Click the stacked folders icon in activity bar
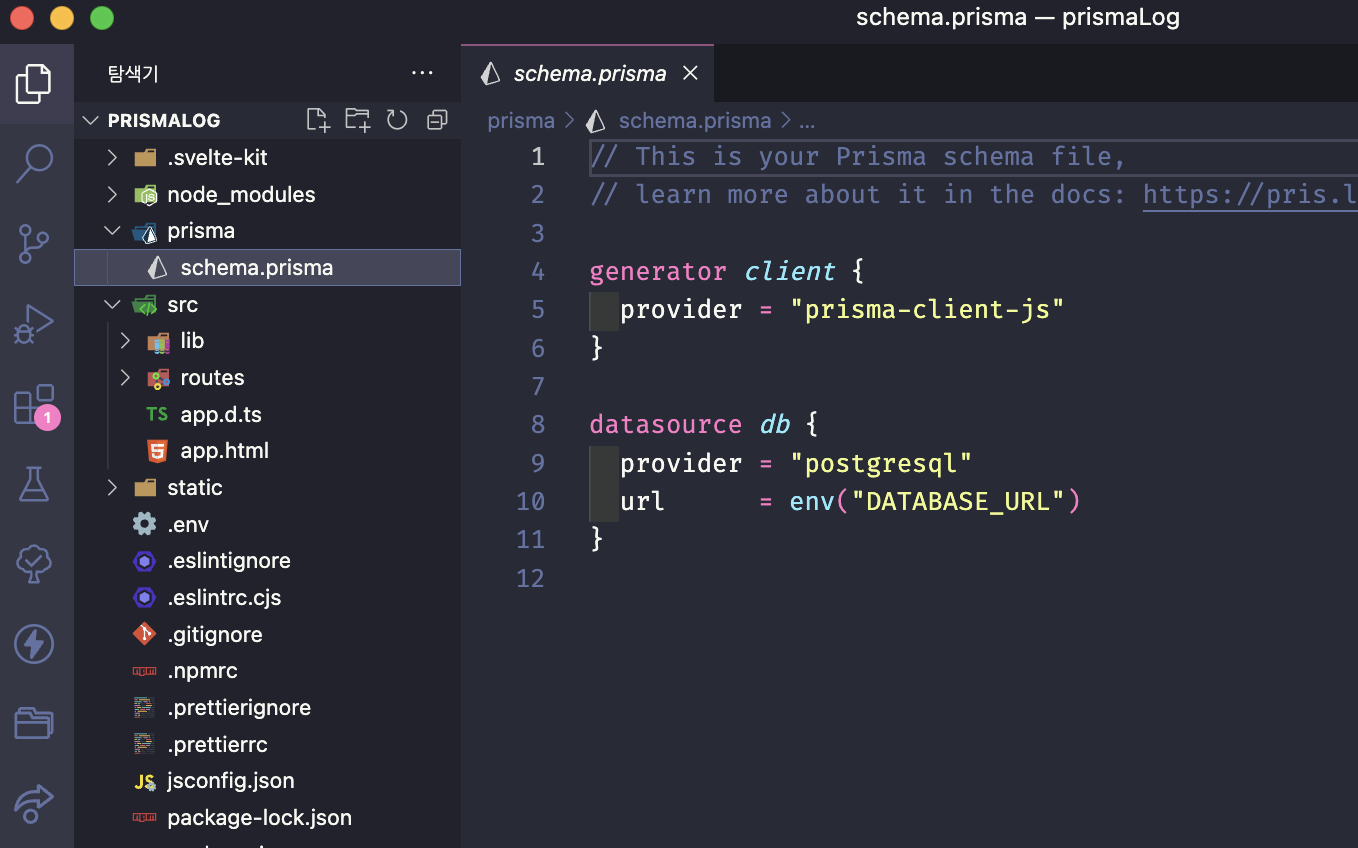 pos(34,723)
